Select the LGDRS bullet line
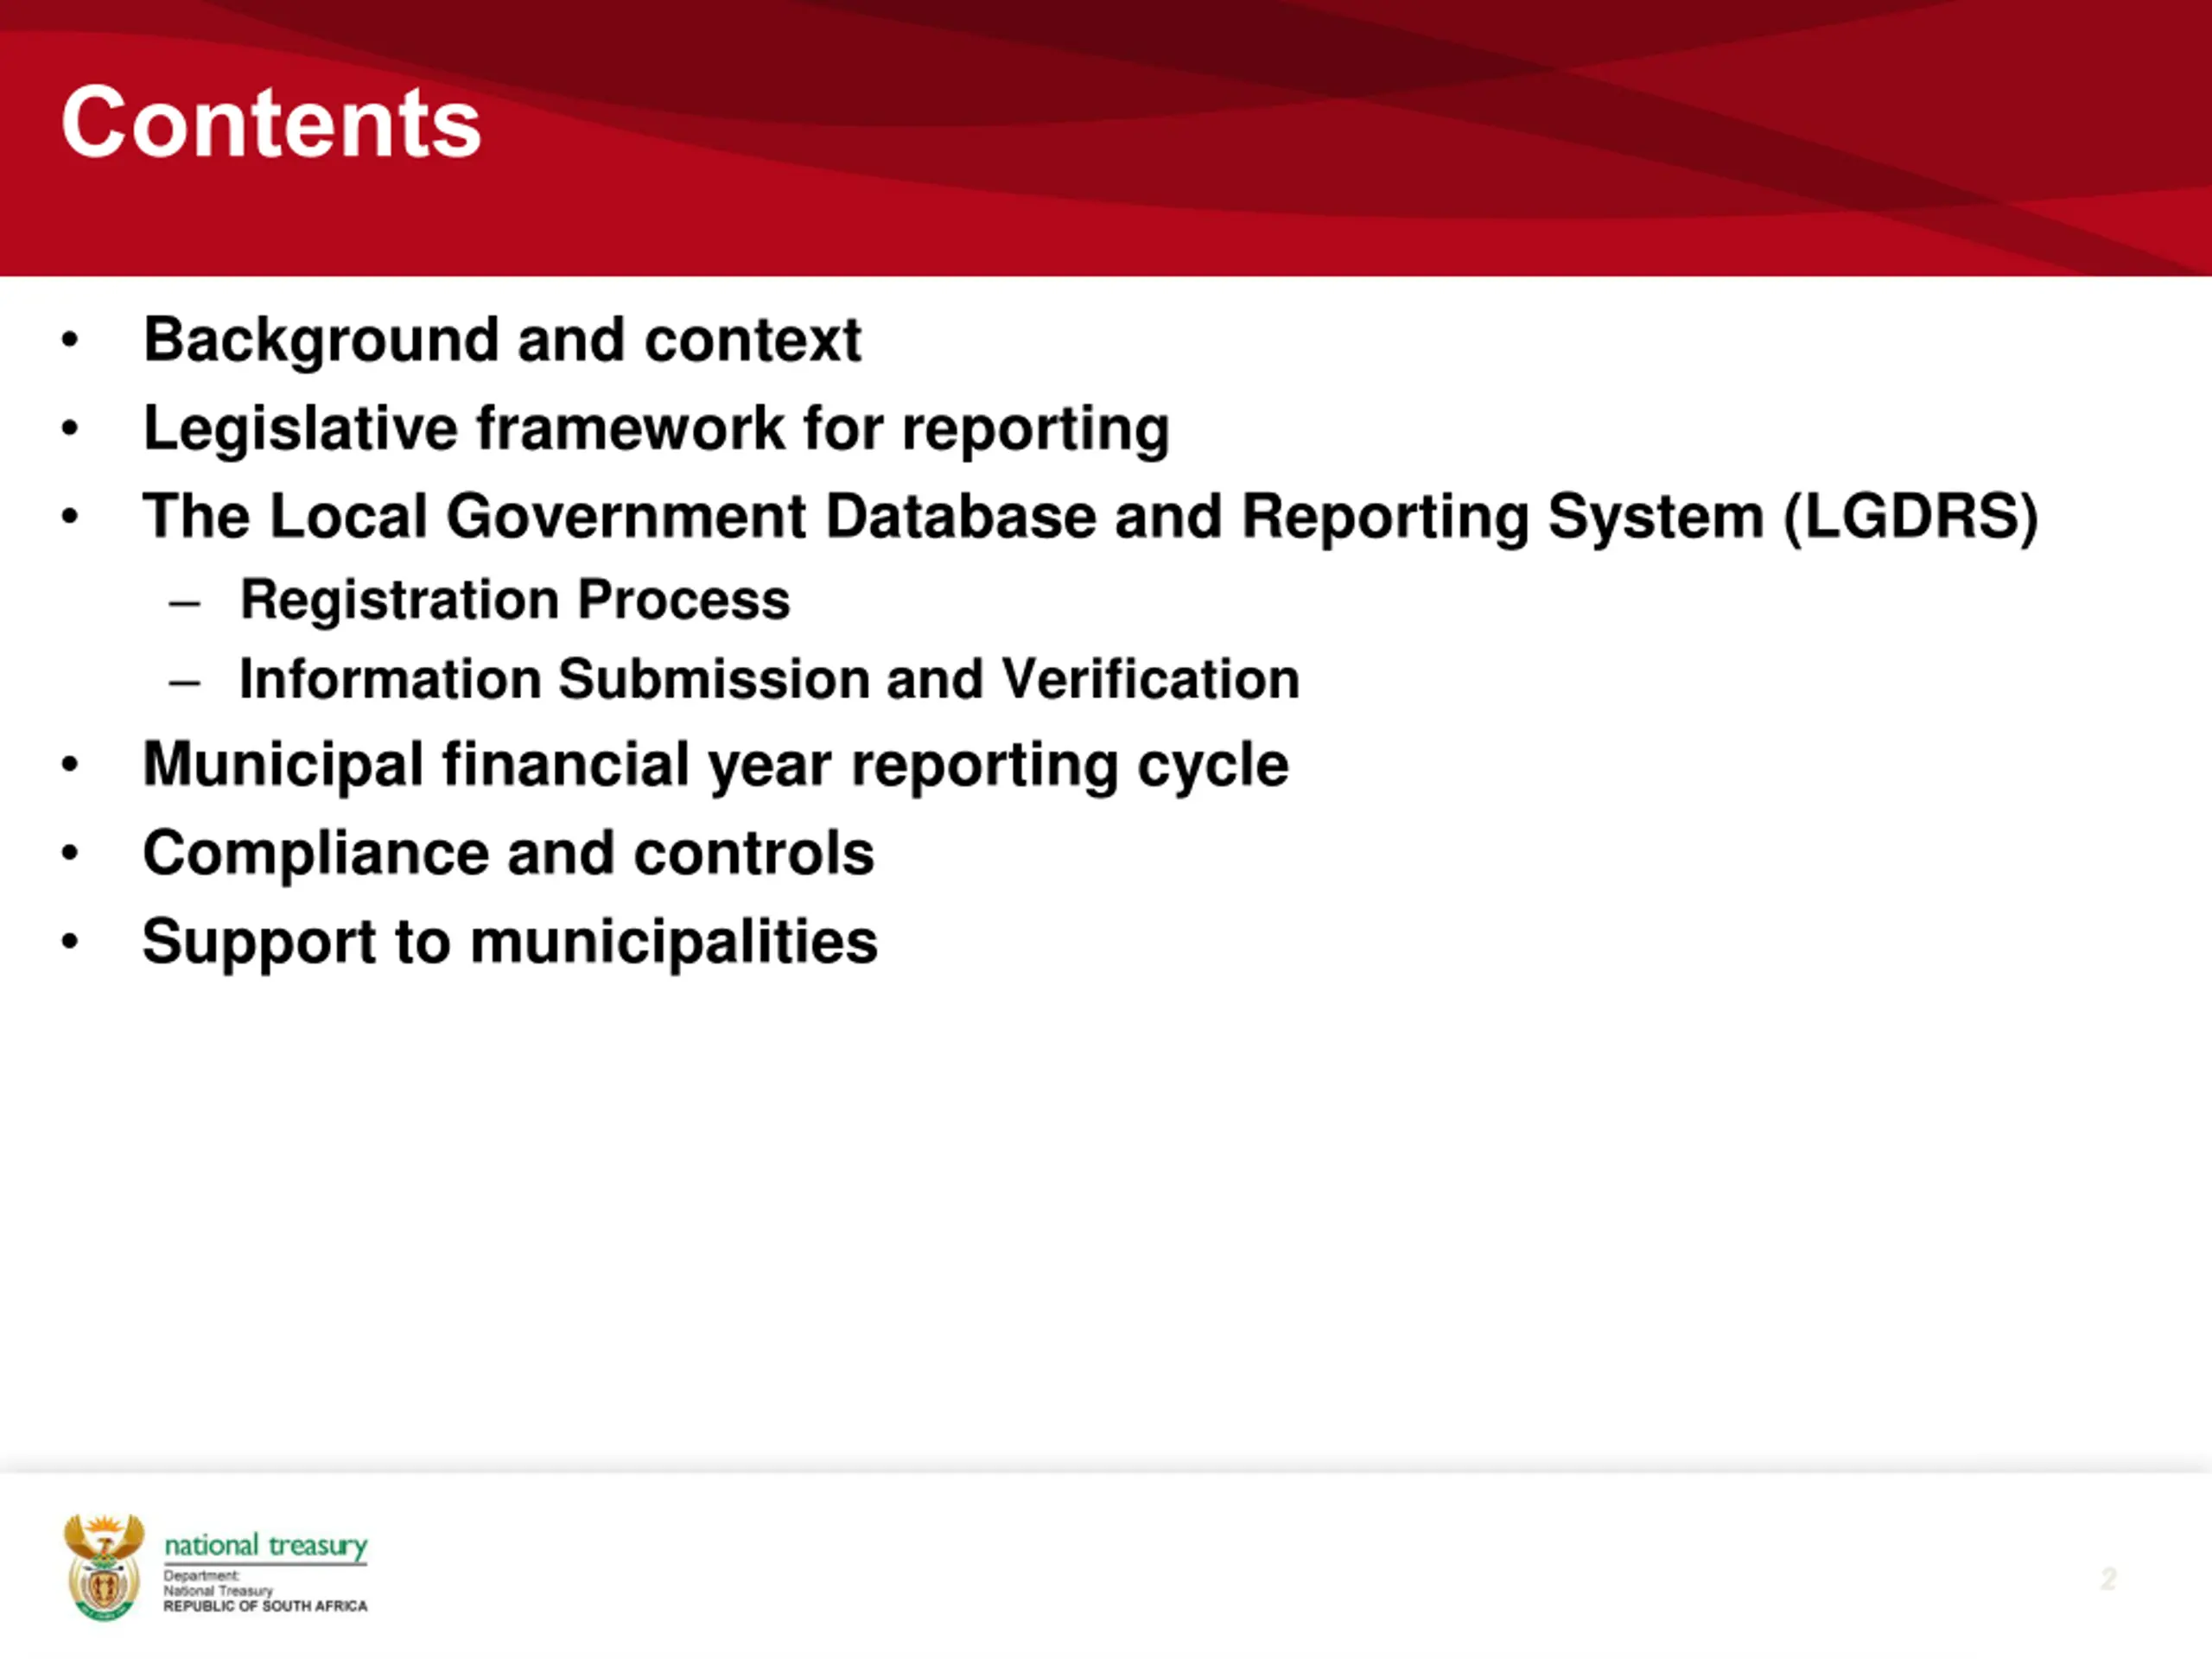Image resolution: width=2212 pixels, height=1659 pixels. pos(1090,517)
